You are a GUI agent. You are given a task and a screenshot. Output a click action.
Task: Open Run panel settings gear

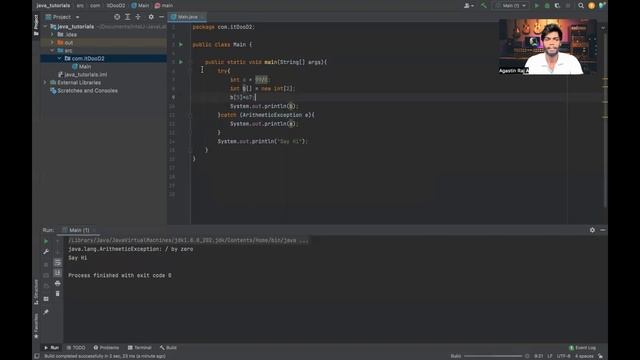pyautogui.click(x=592, y=230)
